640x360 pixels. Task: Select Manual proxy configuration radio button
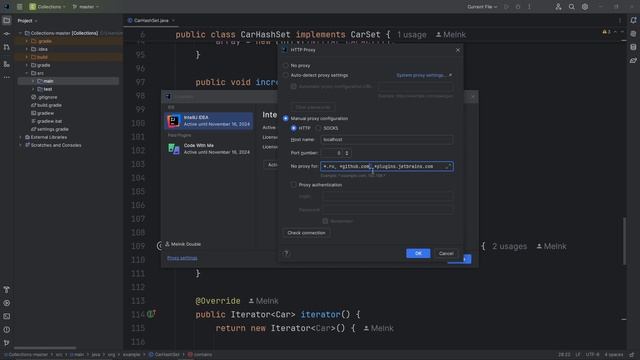point(286,118)
